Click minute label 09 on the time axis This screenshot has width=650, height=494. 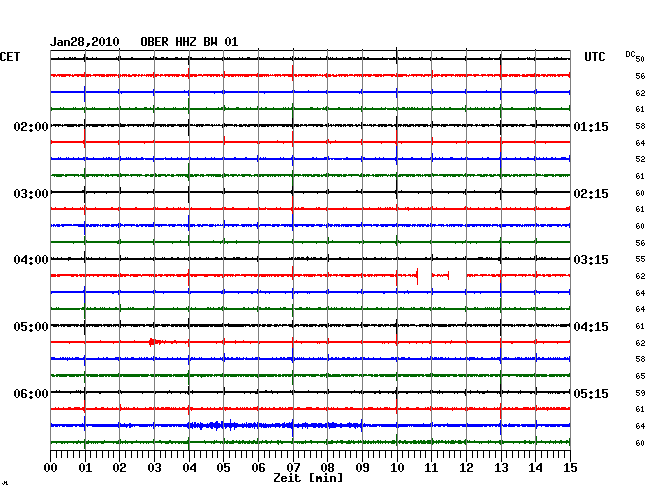coord(362,467)
